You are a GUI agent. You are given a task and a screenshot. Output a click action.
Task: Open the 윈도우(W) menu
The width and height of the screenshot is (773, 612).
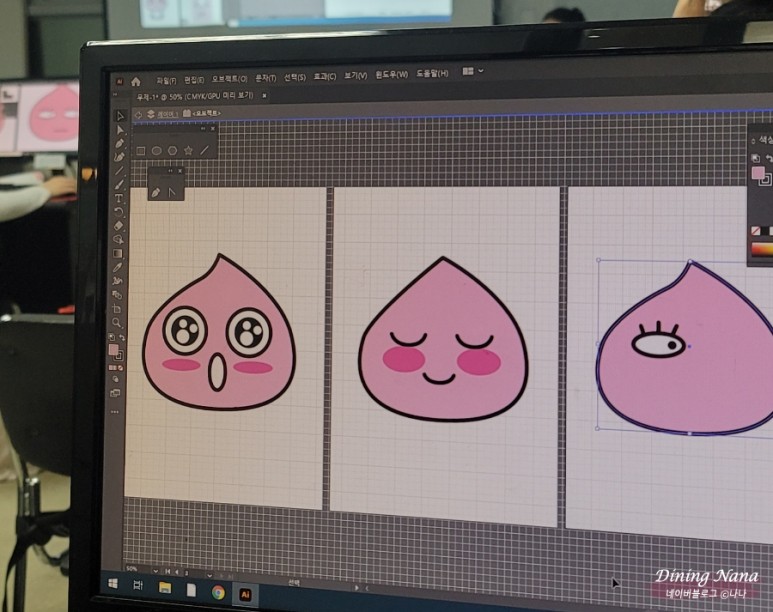[392, 74]
